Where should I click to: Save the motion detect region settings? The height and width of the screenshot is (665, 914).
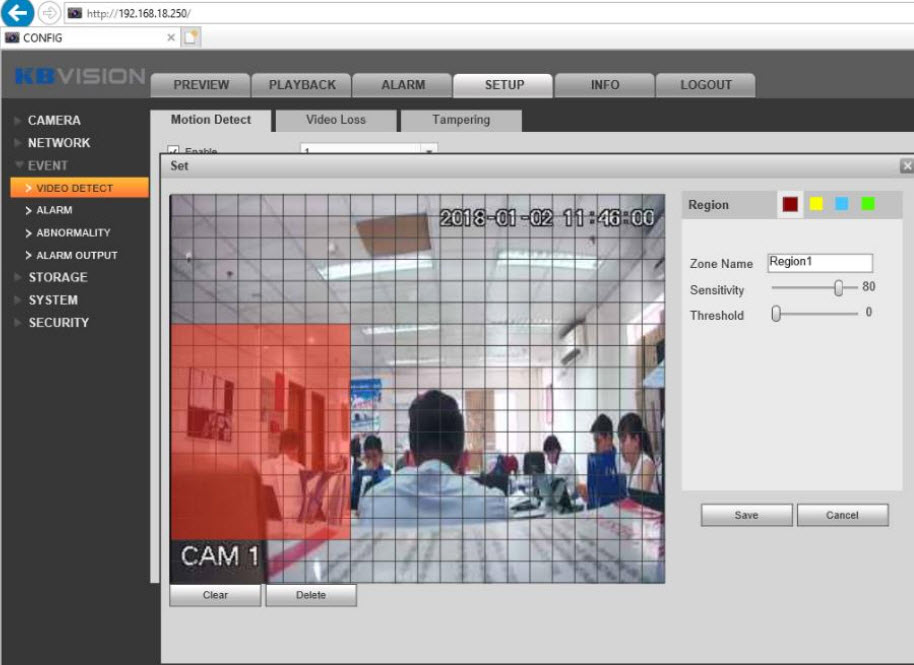coord(746,515)
